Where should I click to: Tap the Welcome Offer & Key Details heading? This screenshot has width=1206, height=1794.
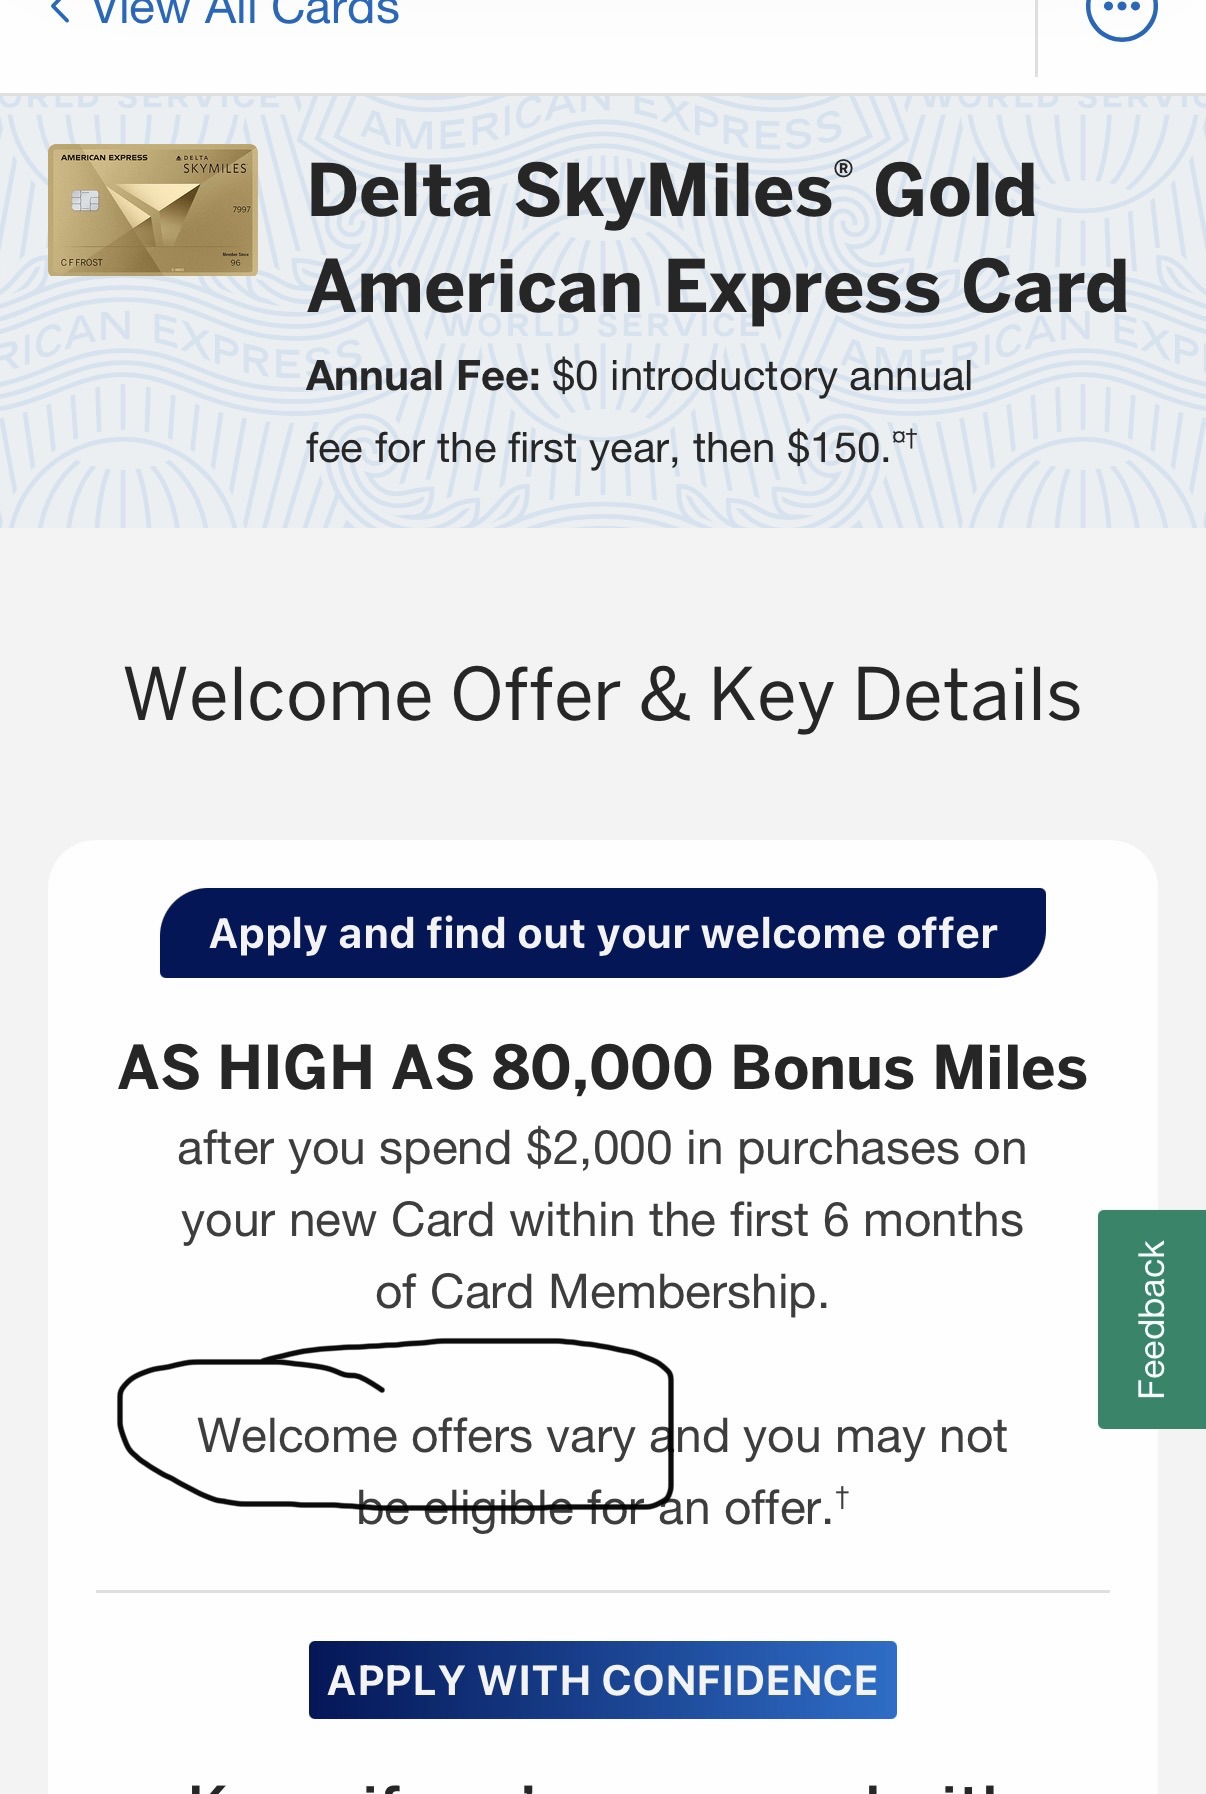pos(603,695)
